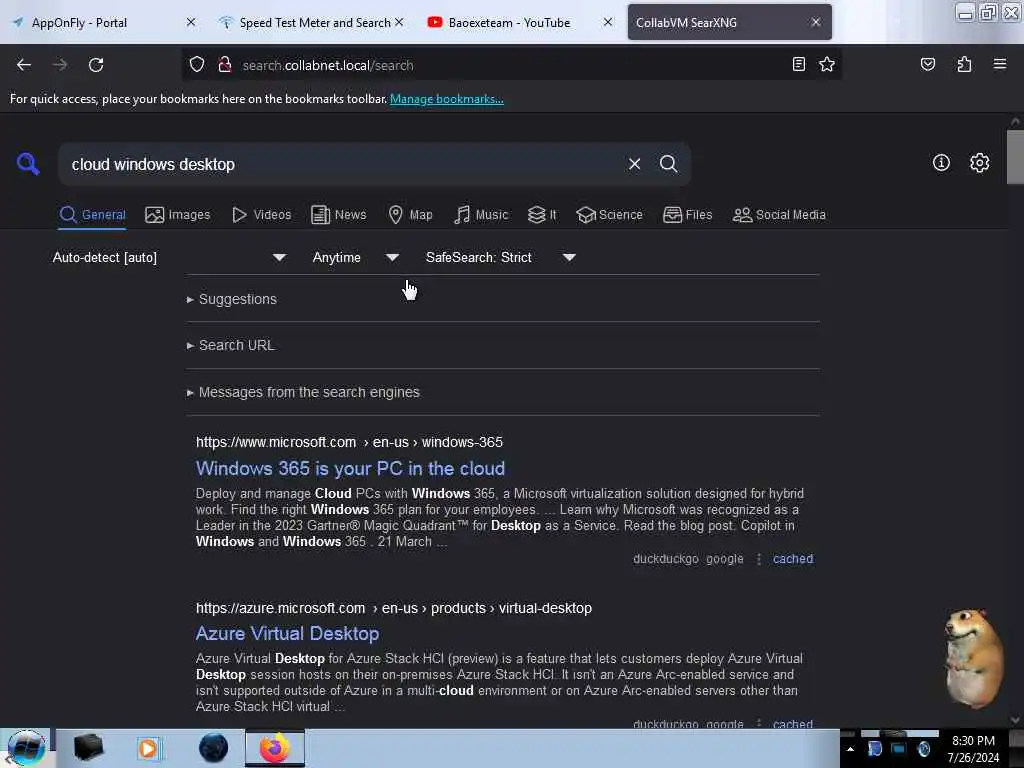
Task: Bookmark this page with the star
Action: [827, 64]
